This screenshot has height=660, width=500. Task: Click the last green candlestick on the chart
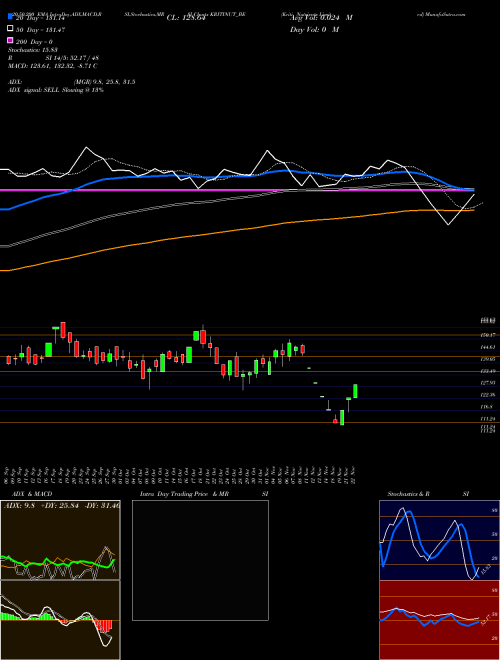[x=355, y=391]
